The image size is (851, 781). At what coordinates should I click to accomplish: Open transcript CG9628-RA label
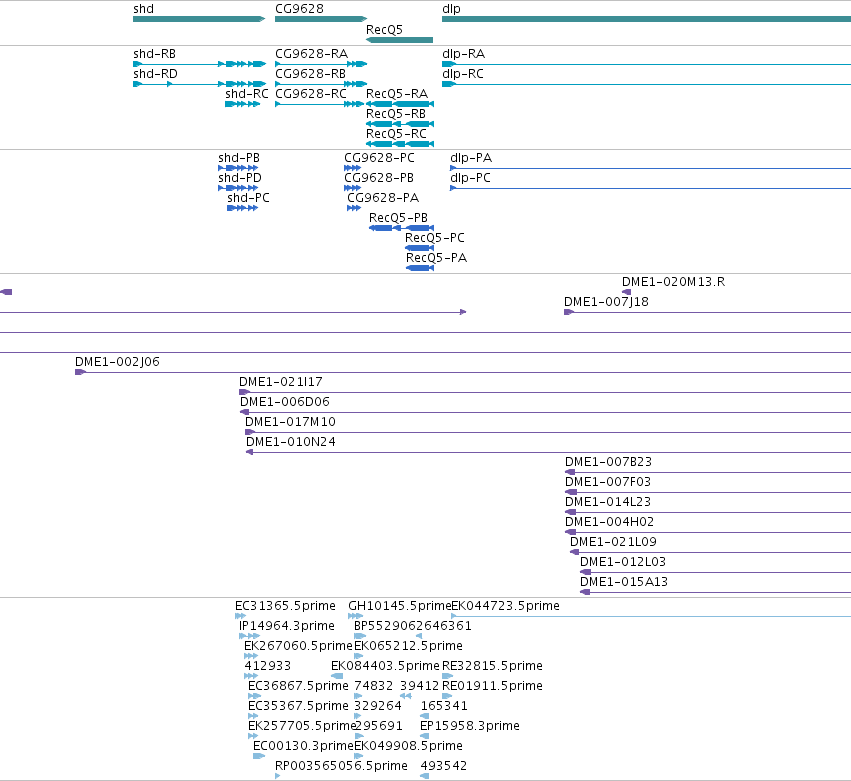(312, 54)
